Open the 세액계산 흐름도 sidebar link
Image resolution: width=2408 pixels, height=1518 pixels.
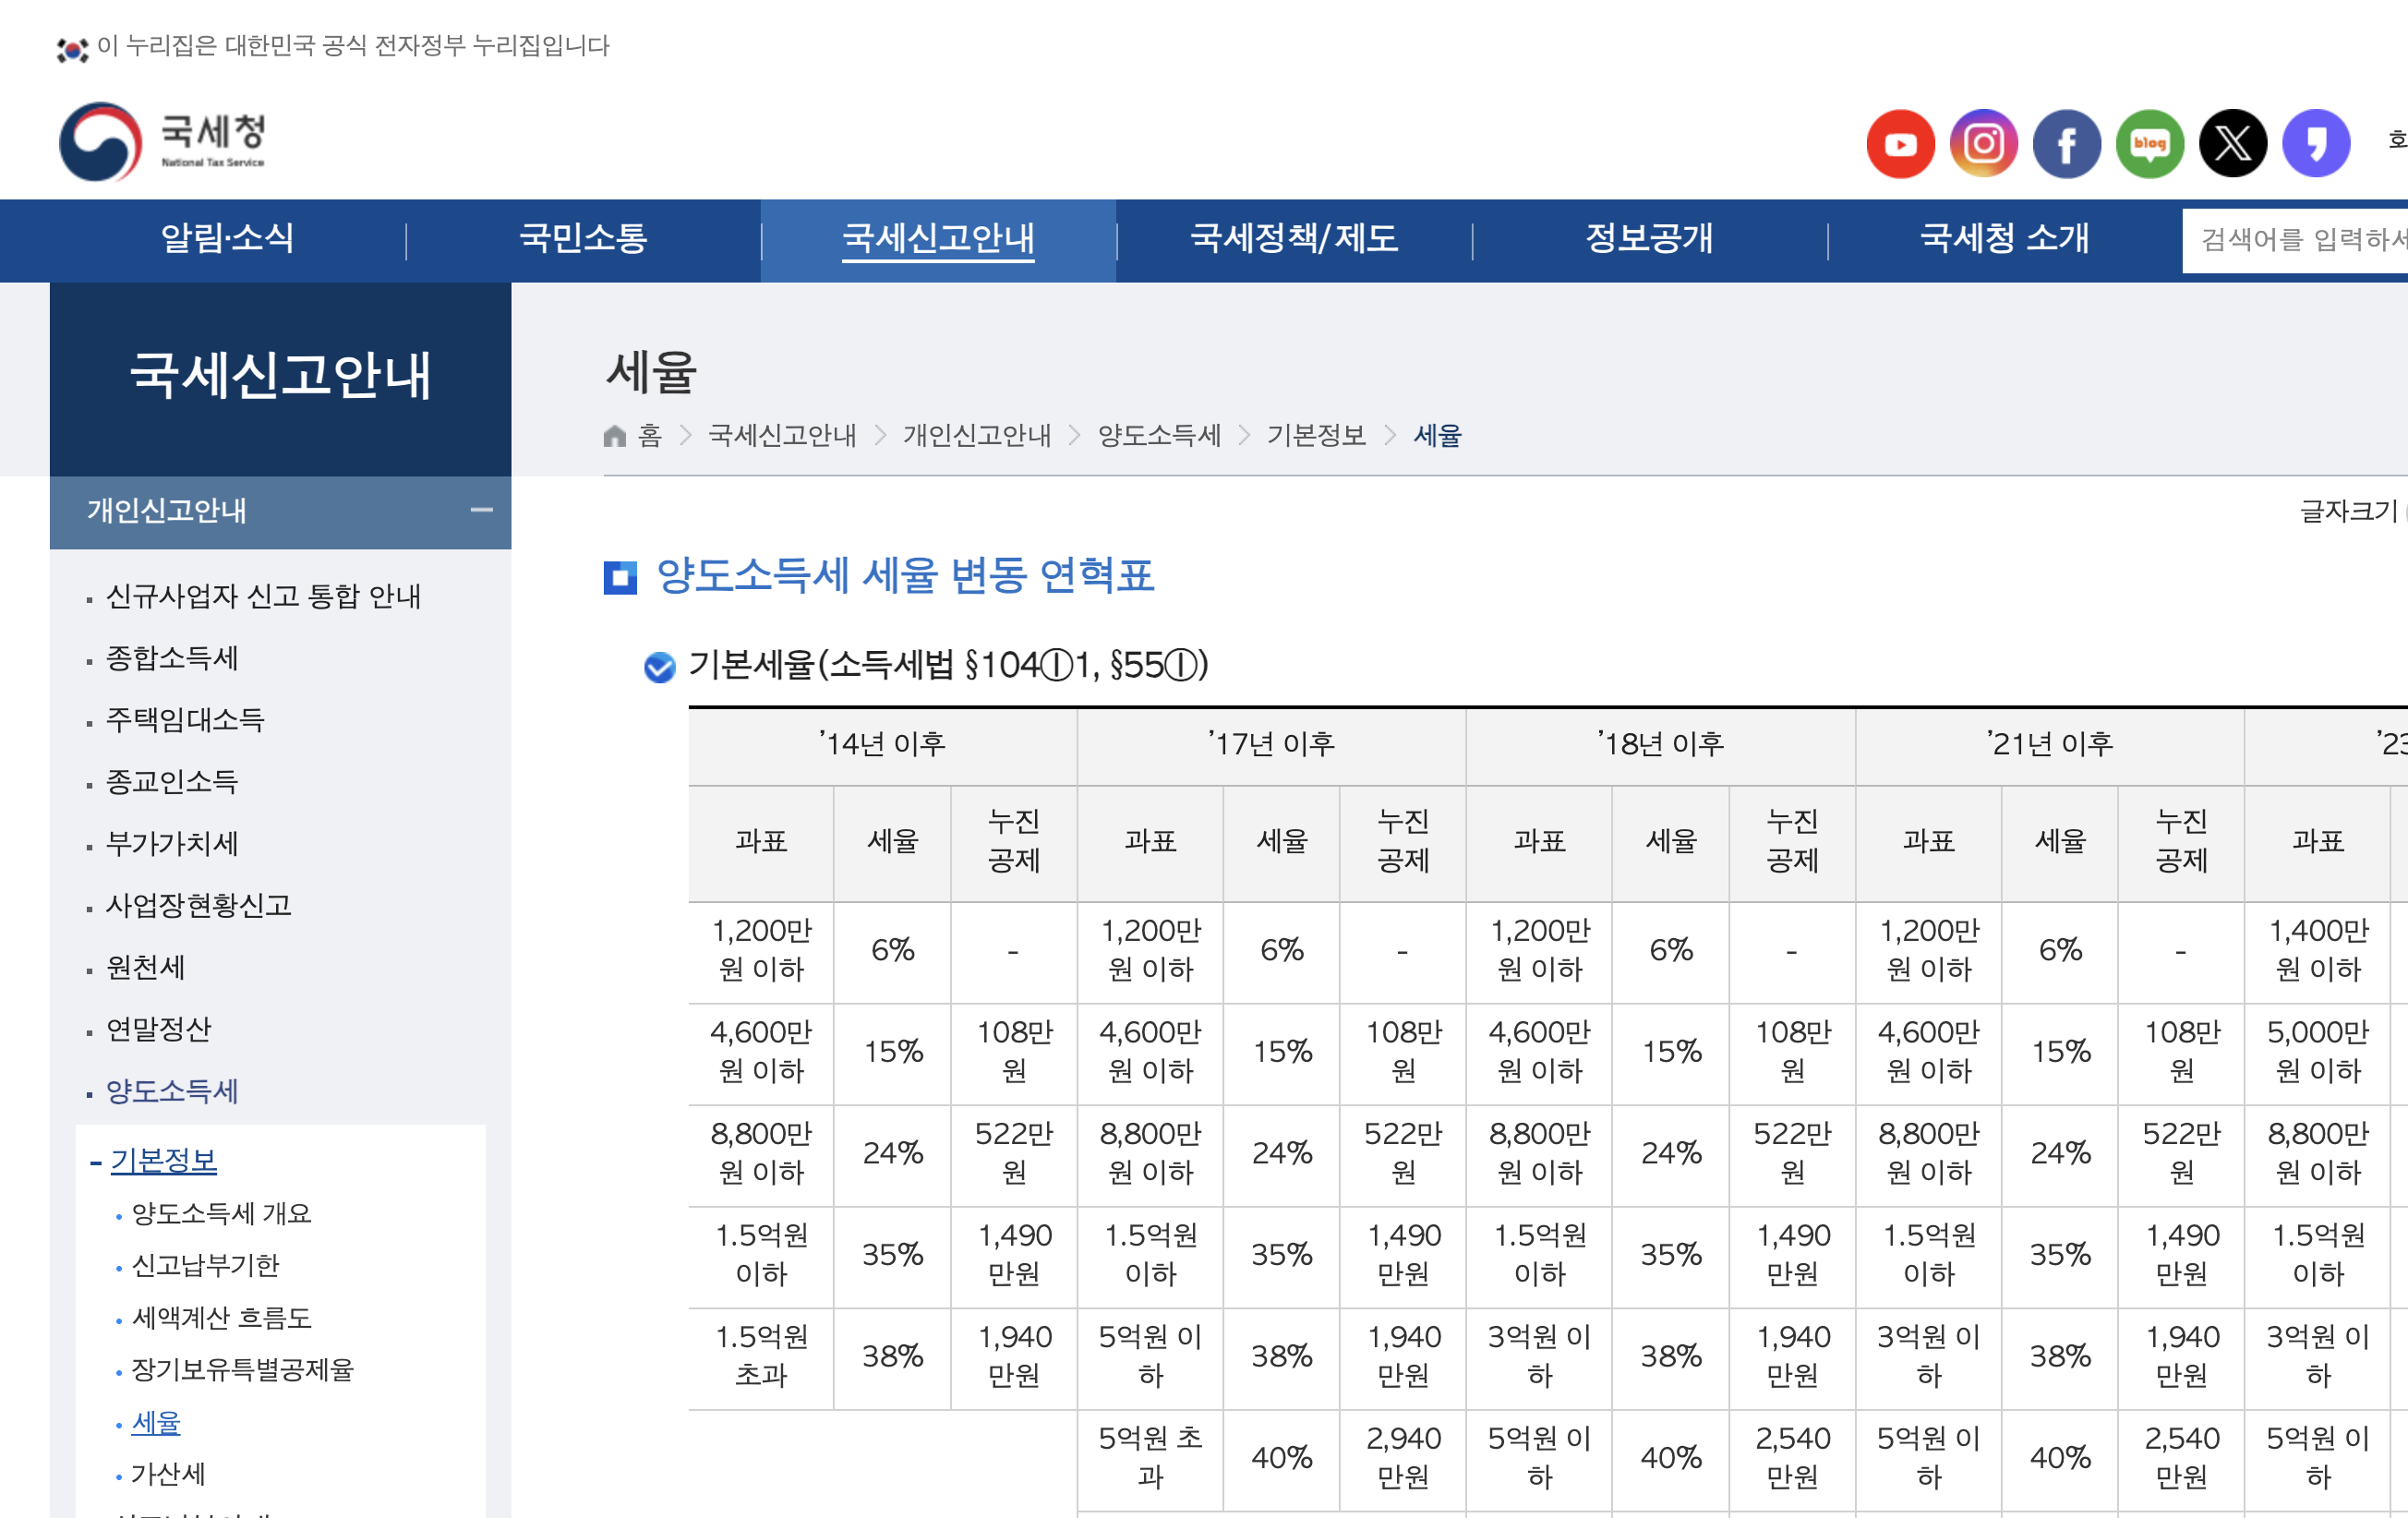(221, 1317)
